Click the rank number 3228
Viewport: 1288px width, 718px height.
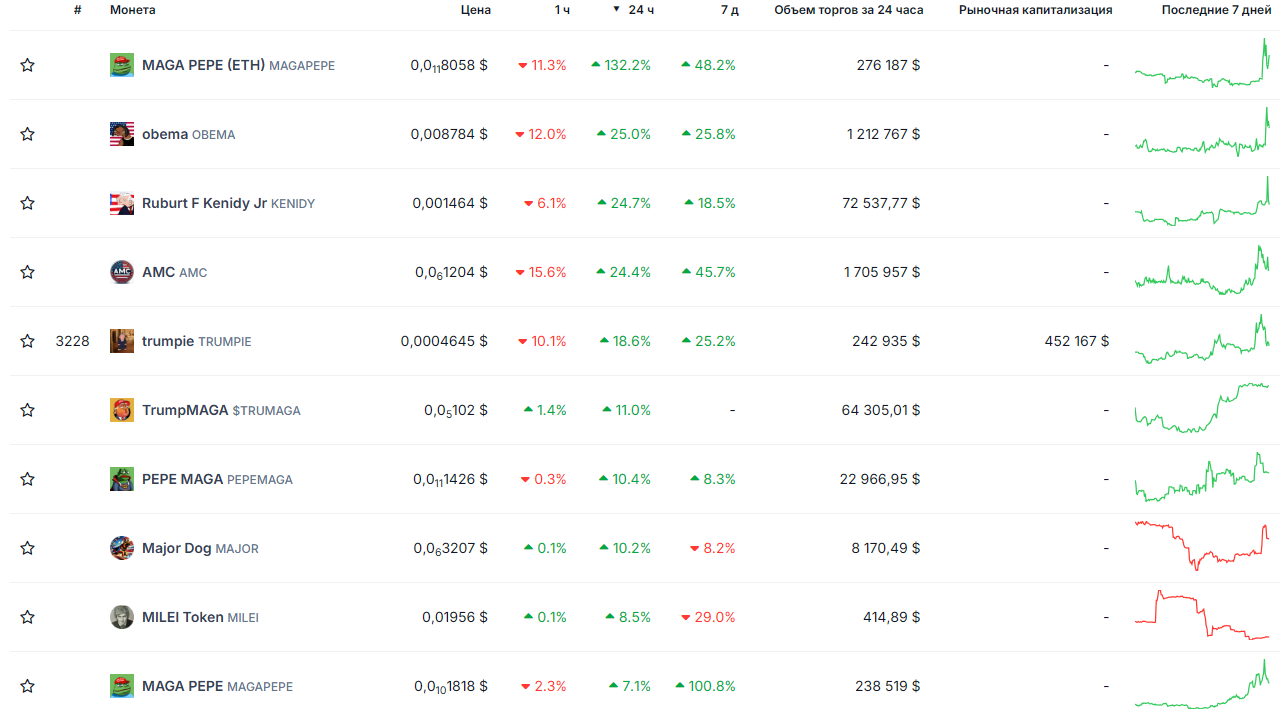tap(72, 341)
